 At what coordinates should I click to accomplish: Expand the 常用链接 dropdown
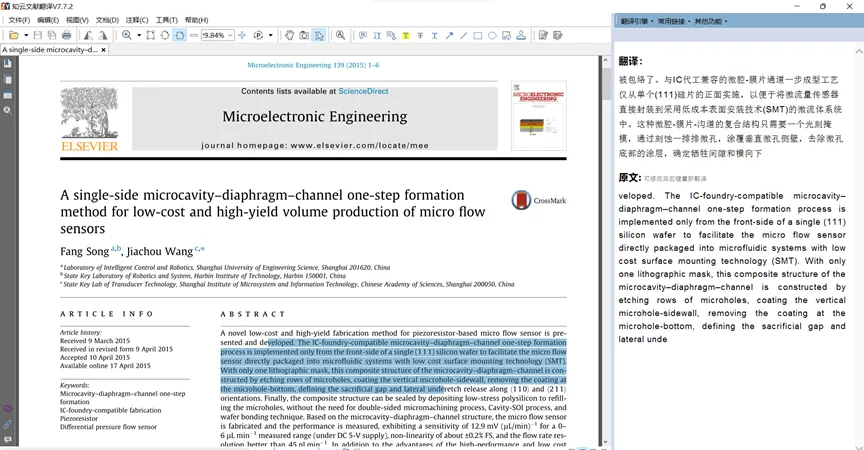coord(674,21)
